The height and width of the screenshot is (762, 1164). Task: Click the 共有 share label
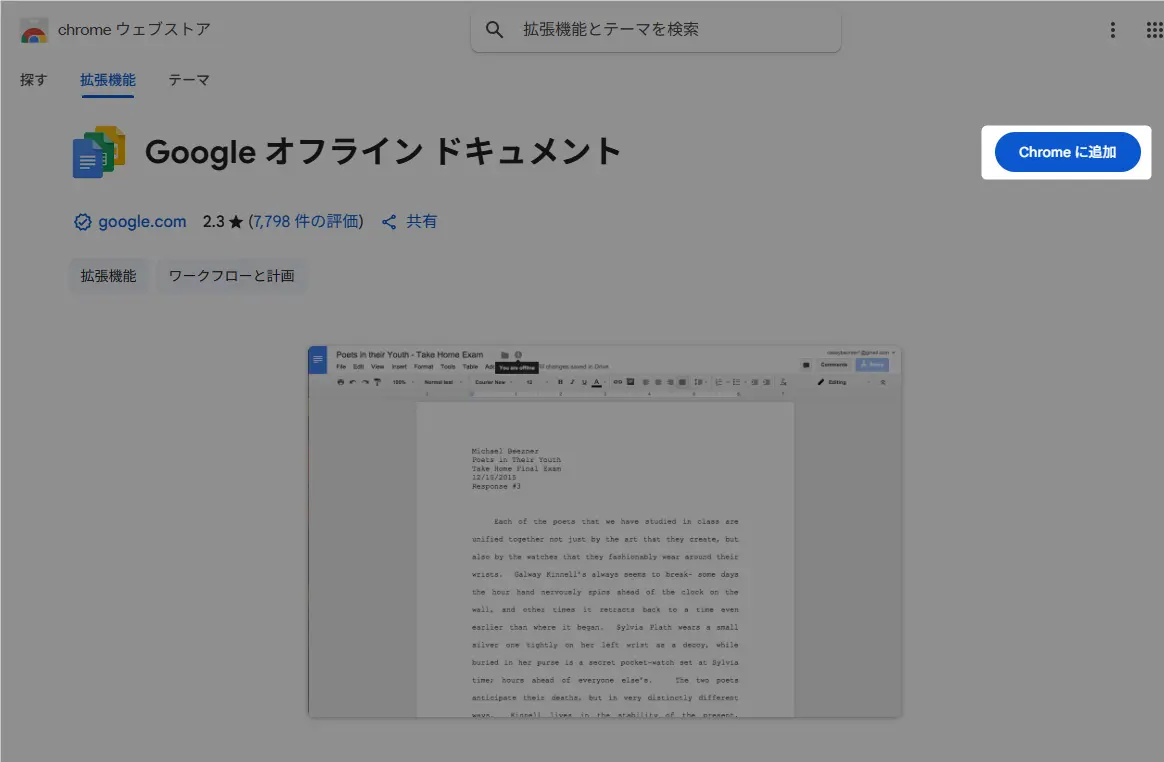click(421, 222)
